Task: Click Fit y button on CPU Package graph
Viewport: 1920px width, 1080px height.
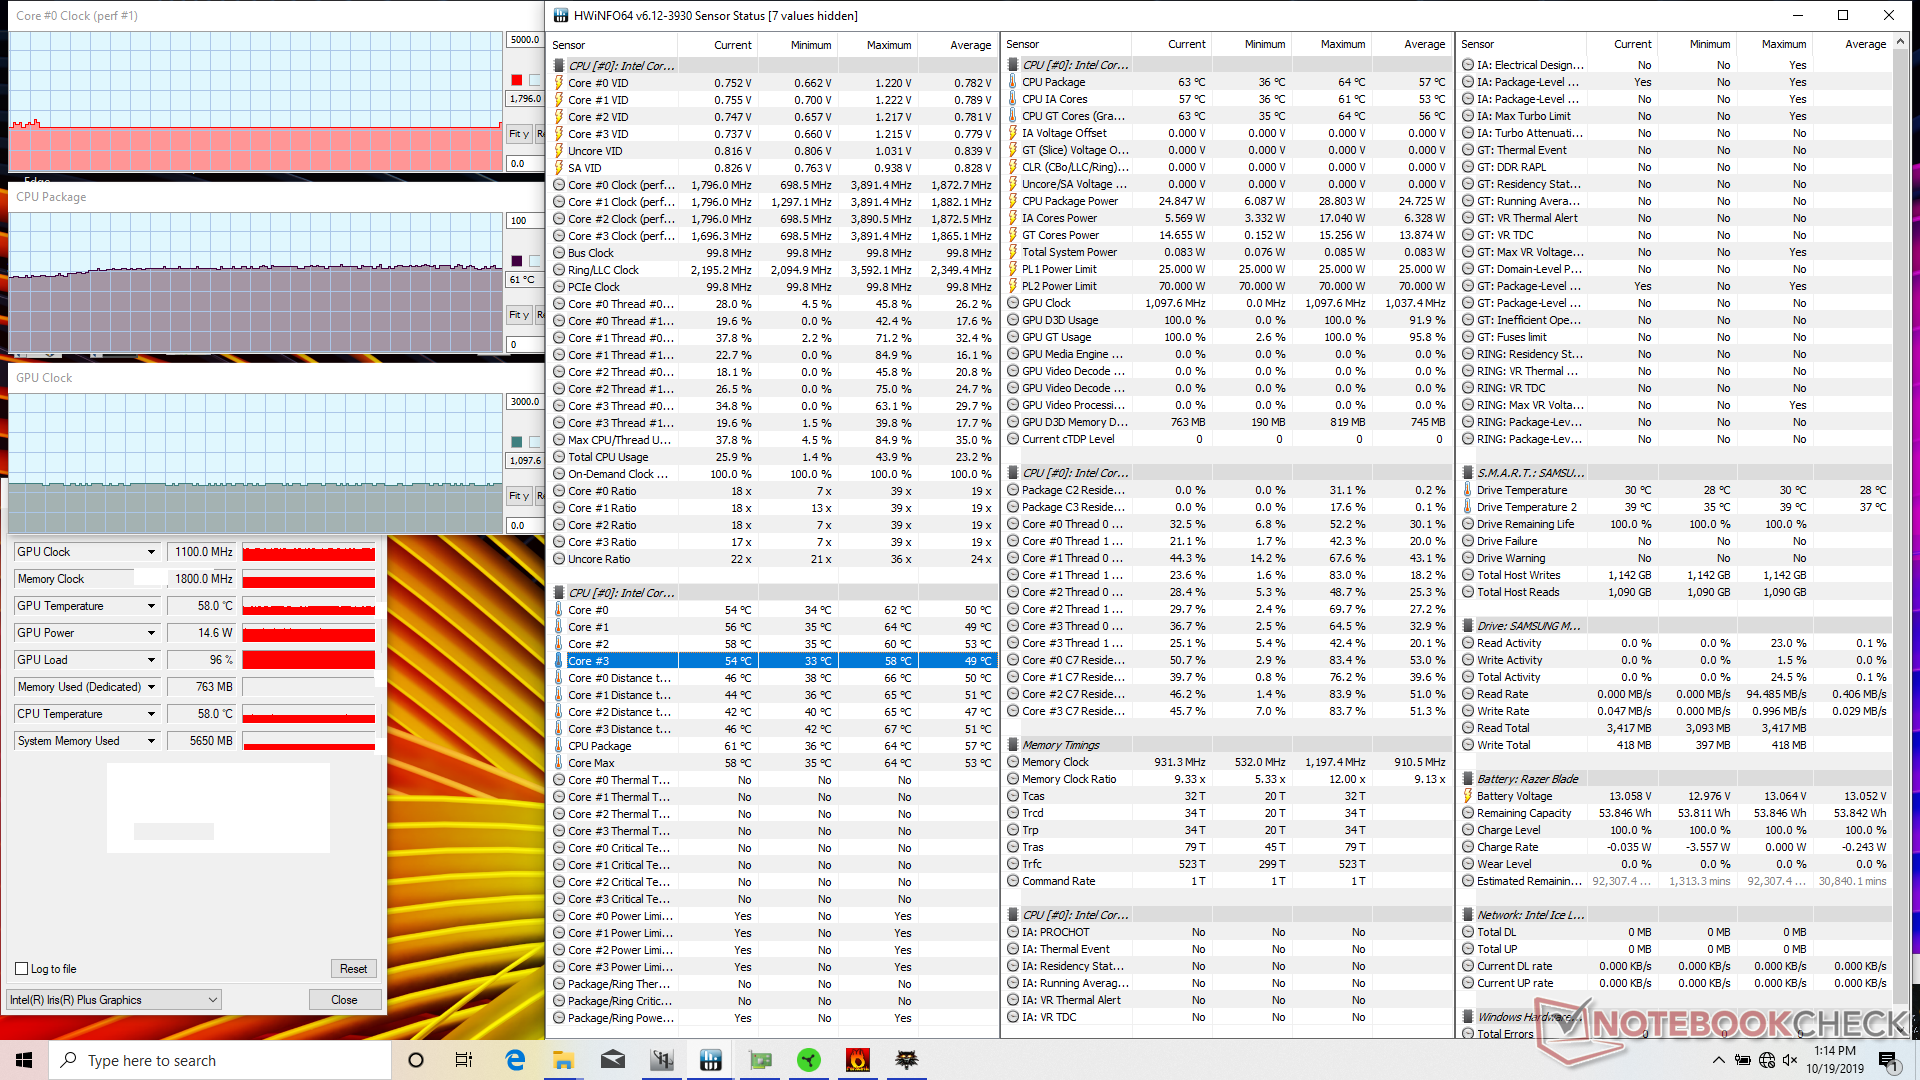Action: pos(518,315)
